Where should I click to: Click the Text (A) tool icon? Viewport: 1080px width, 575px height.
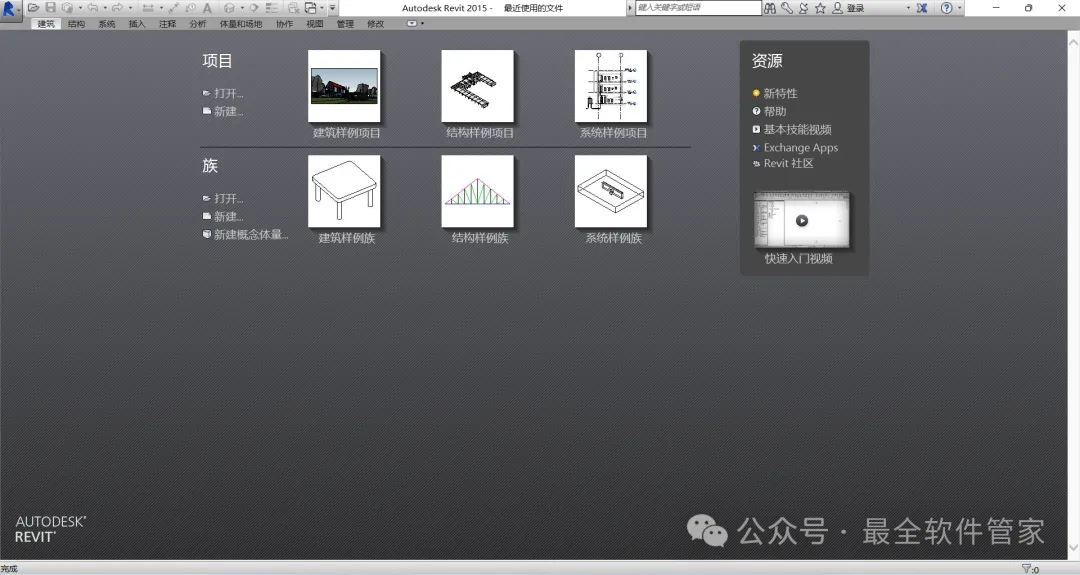pyautogui.click(x=207, y=8)
